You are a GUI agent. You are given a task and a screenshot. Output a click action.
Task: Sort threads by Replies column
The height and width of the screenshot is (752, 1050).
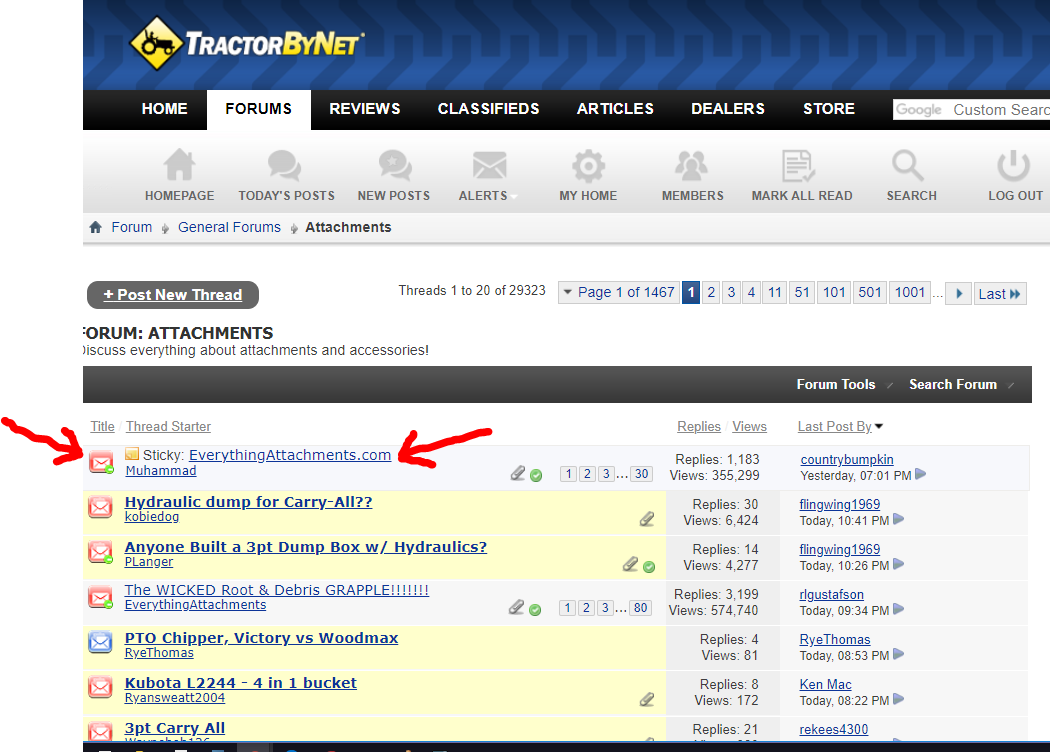[x=698, y=426]
